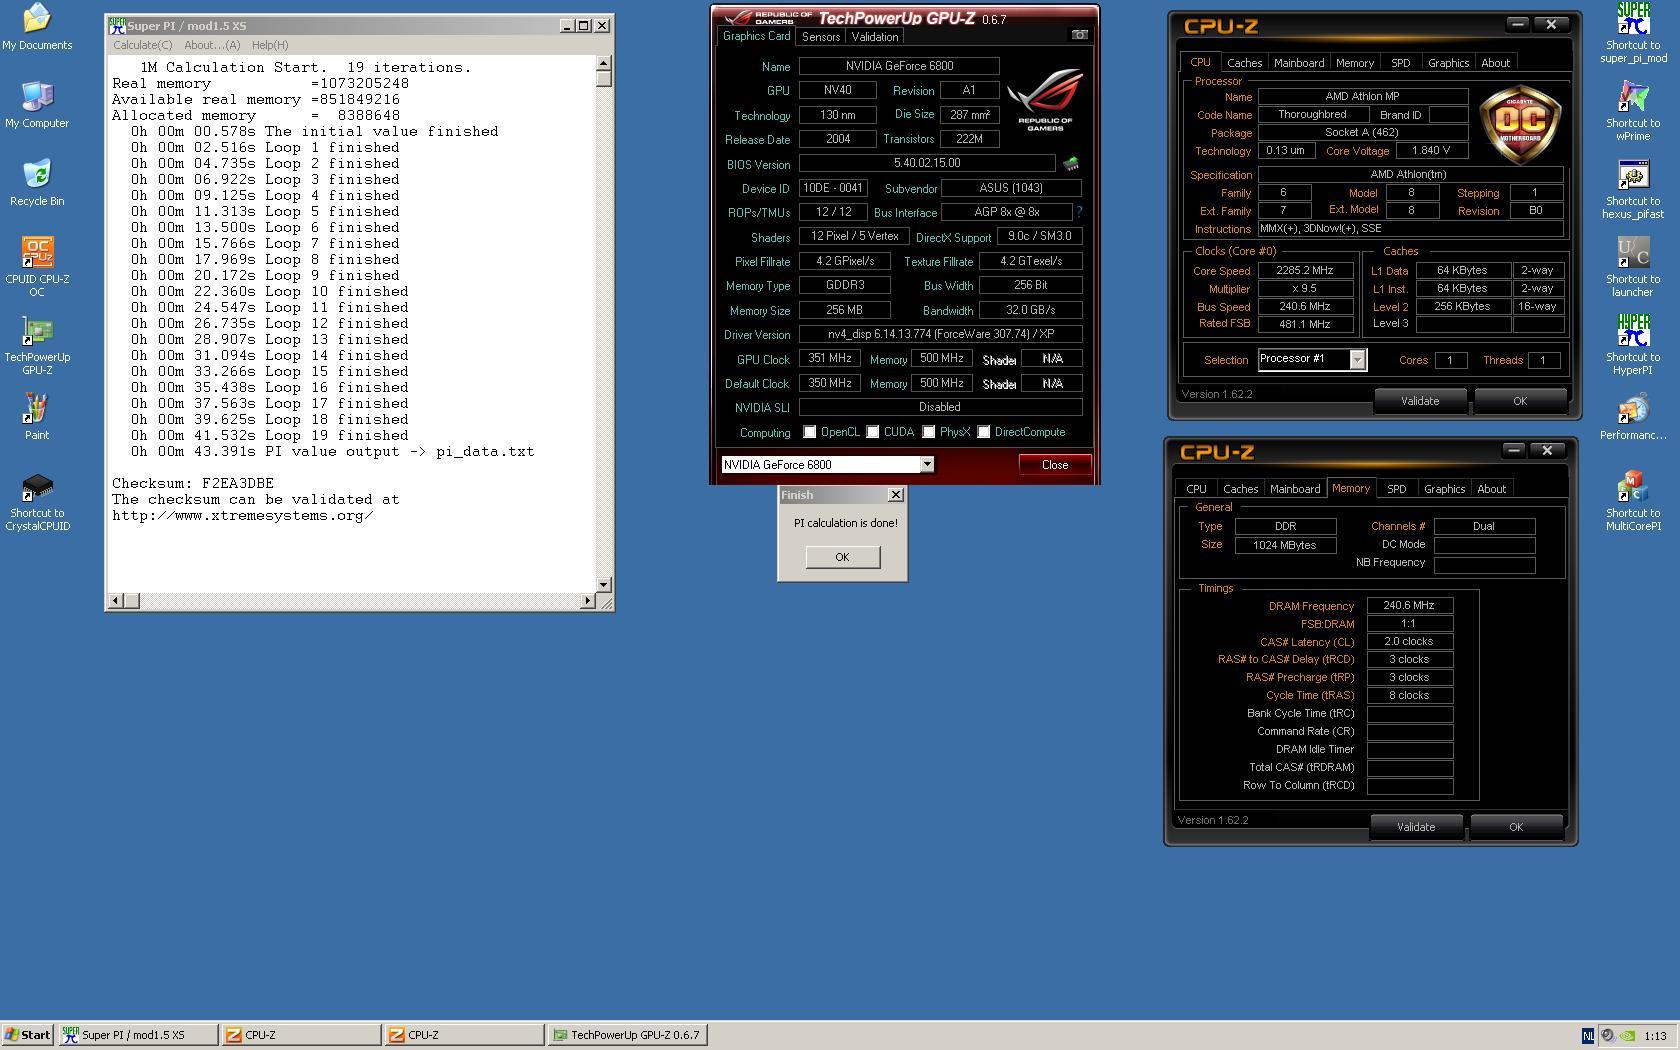Viewport: 1680px width, 1050px height.
Task: Select Super PI taskbar button
Action: click(138, 1035)
